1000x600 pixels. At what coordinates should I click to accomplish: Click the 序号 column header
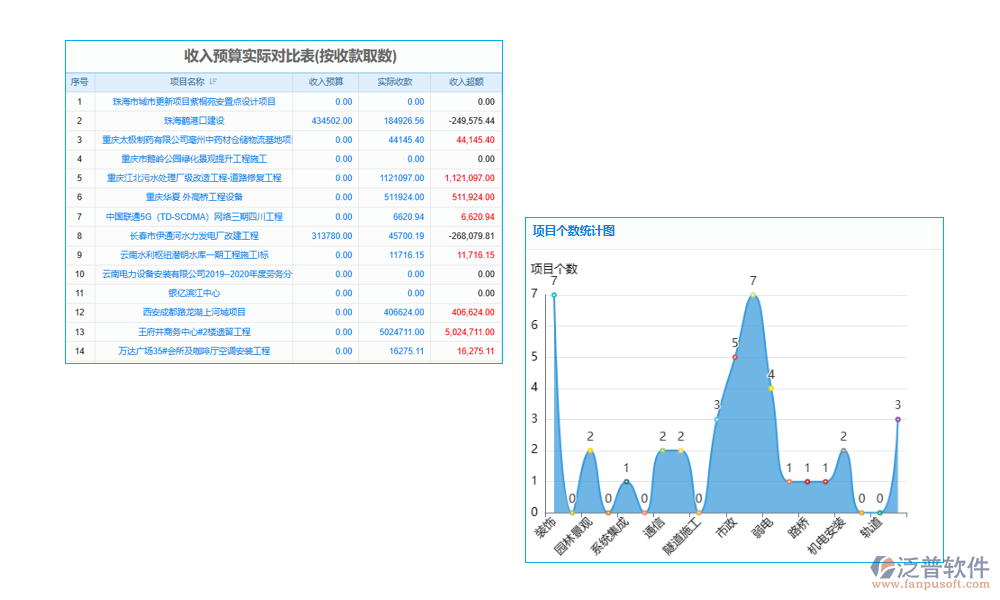coord(80,82)
